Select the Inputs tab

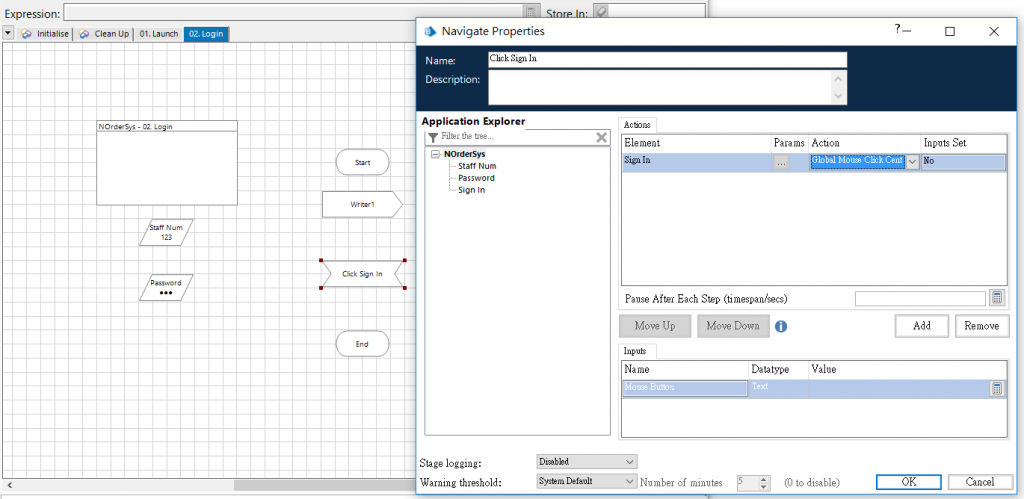(635, 351)
